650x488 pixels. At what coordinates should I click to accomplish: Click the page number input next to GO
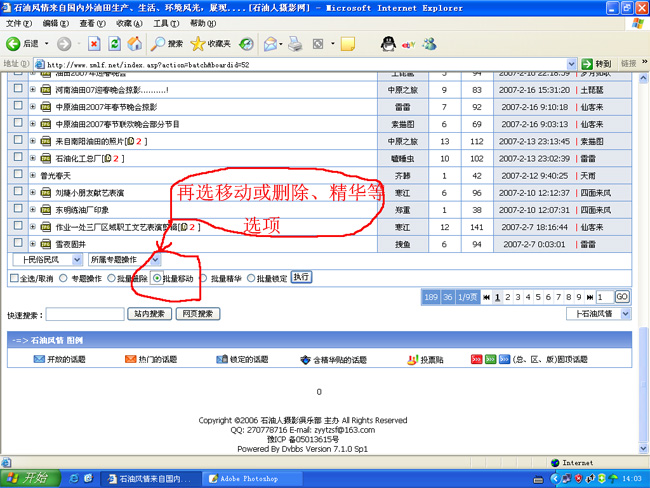604,297
